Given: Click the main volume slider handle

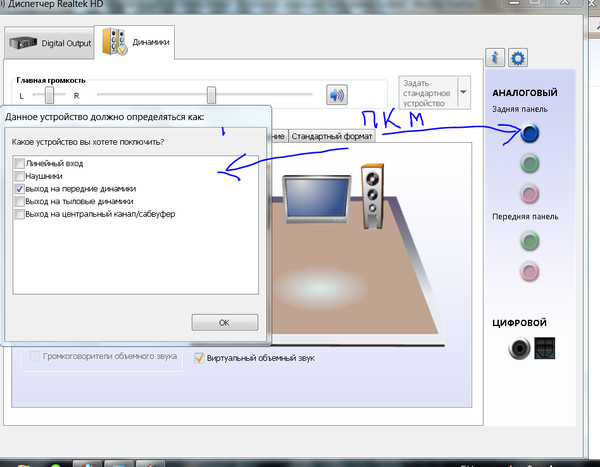Looking at the screenshot, I should (x=211, y=95).
